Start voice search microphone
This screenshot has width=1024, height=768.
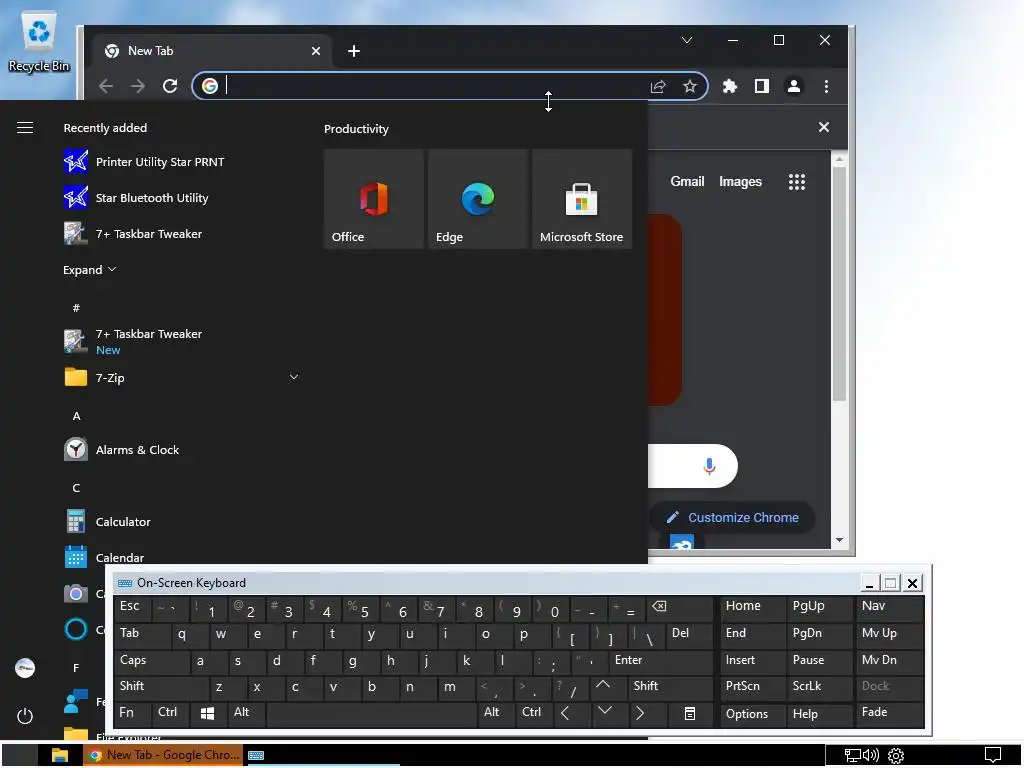click(709, 466)
